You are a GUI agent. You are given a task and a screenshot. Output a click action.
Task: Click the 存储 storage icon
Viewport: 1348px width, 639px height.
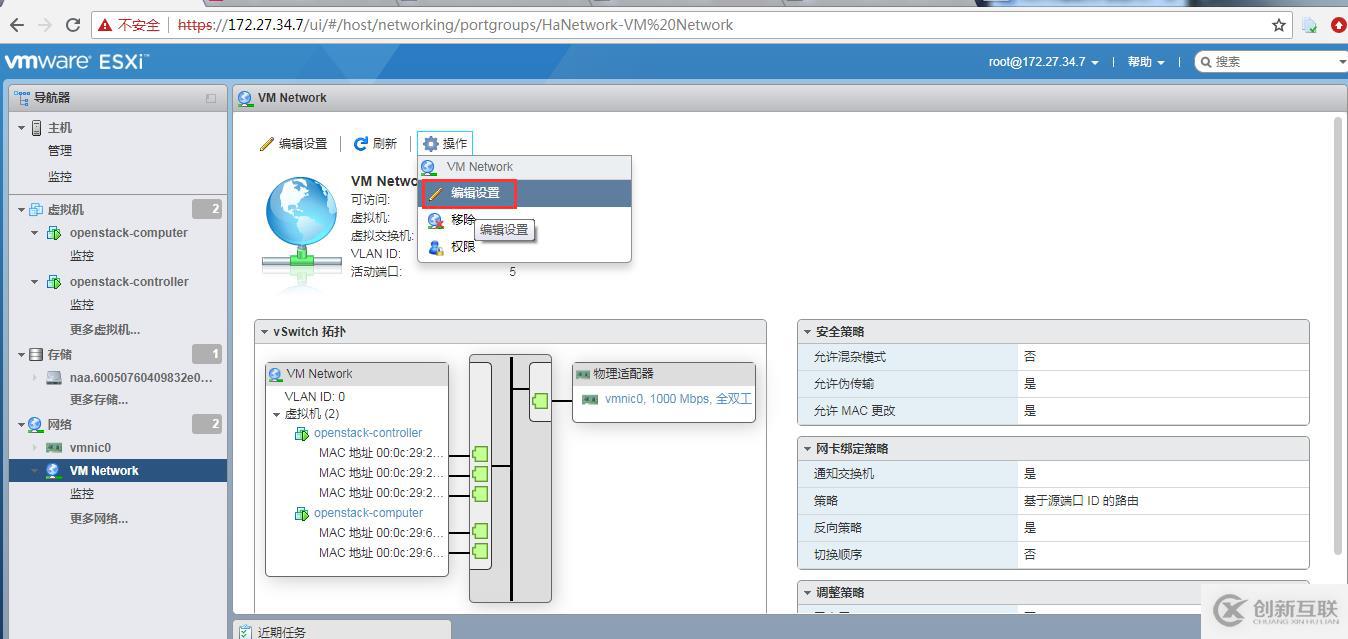pyautogui.click(x=37, y=355)
